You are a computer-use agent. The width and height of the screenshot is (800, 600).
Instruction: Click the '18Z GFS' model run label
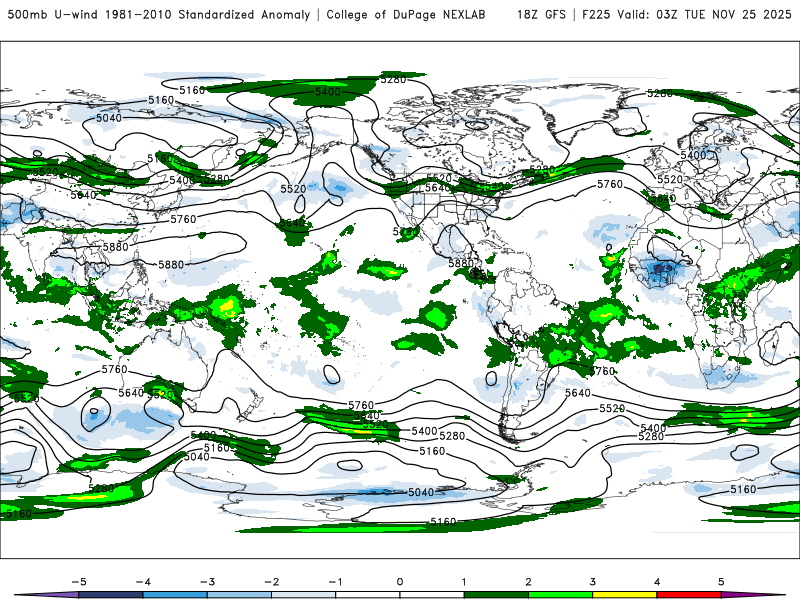(541, 14)
